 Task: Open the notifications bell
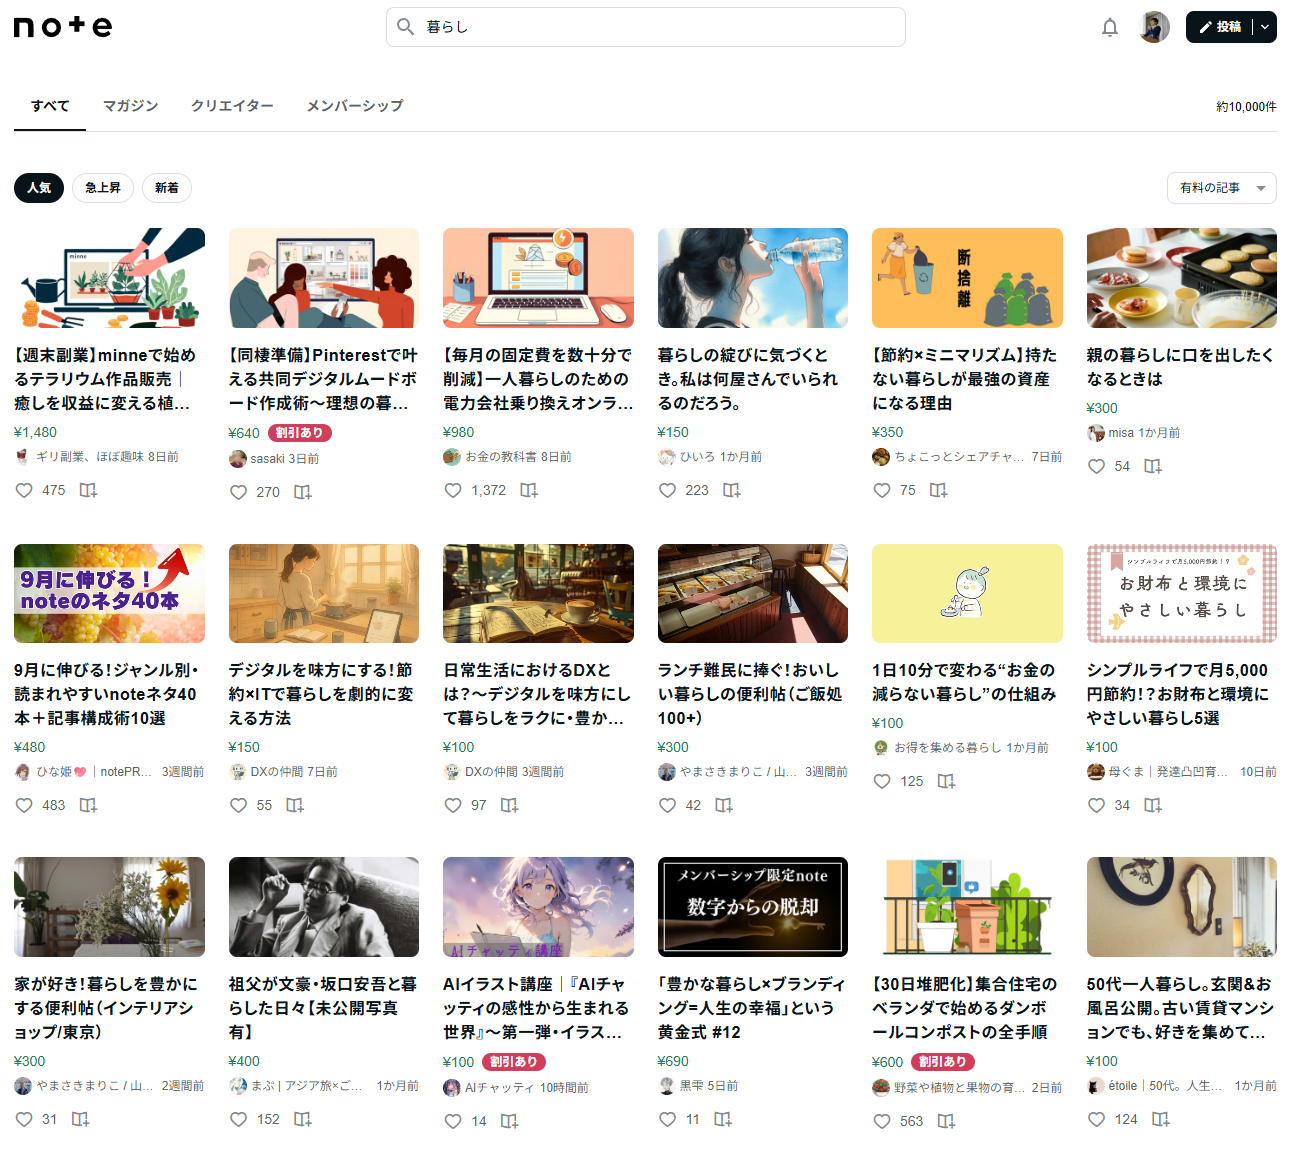(x=1109, y=27)
